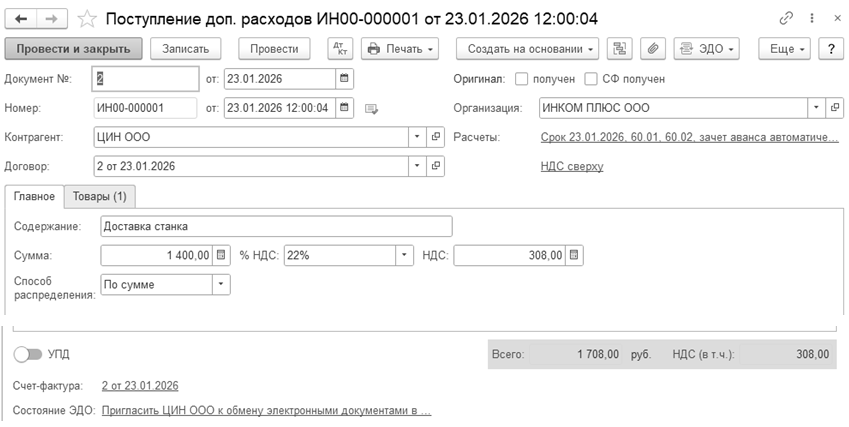Open calendar for Документ № date field
The width and height of the screenshot is (849, 427).
point(344,78)
